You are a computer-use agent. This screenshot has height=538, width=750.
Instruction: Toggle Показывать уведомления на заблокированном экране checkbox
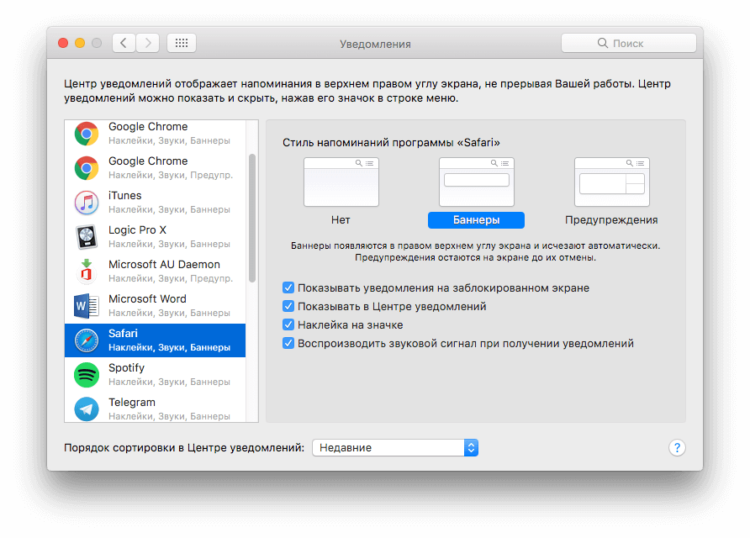(x=288, y=287)
